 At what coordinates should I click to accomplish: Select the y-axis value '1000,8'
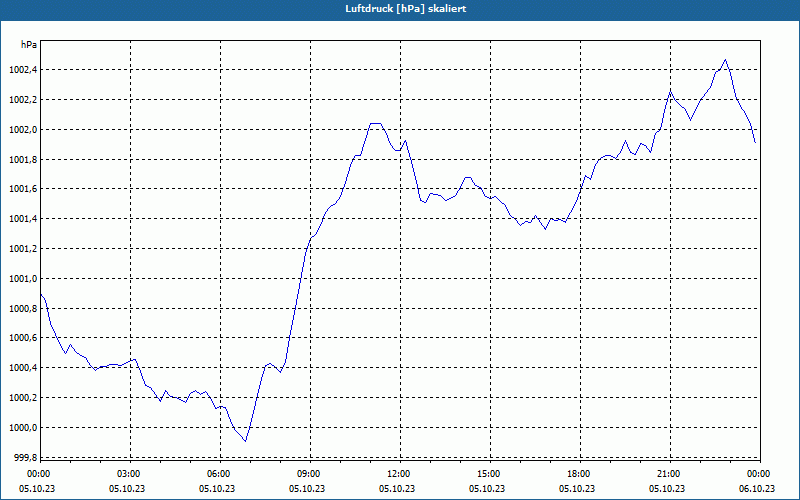[23, 309]
